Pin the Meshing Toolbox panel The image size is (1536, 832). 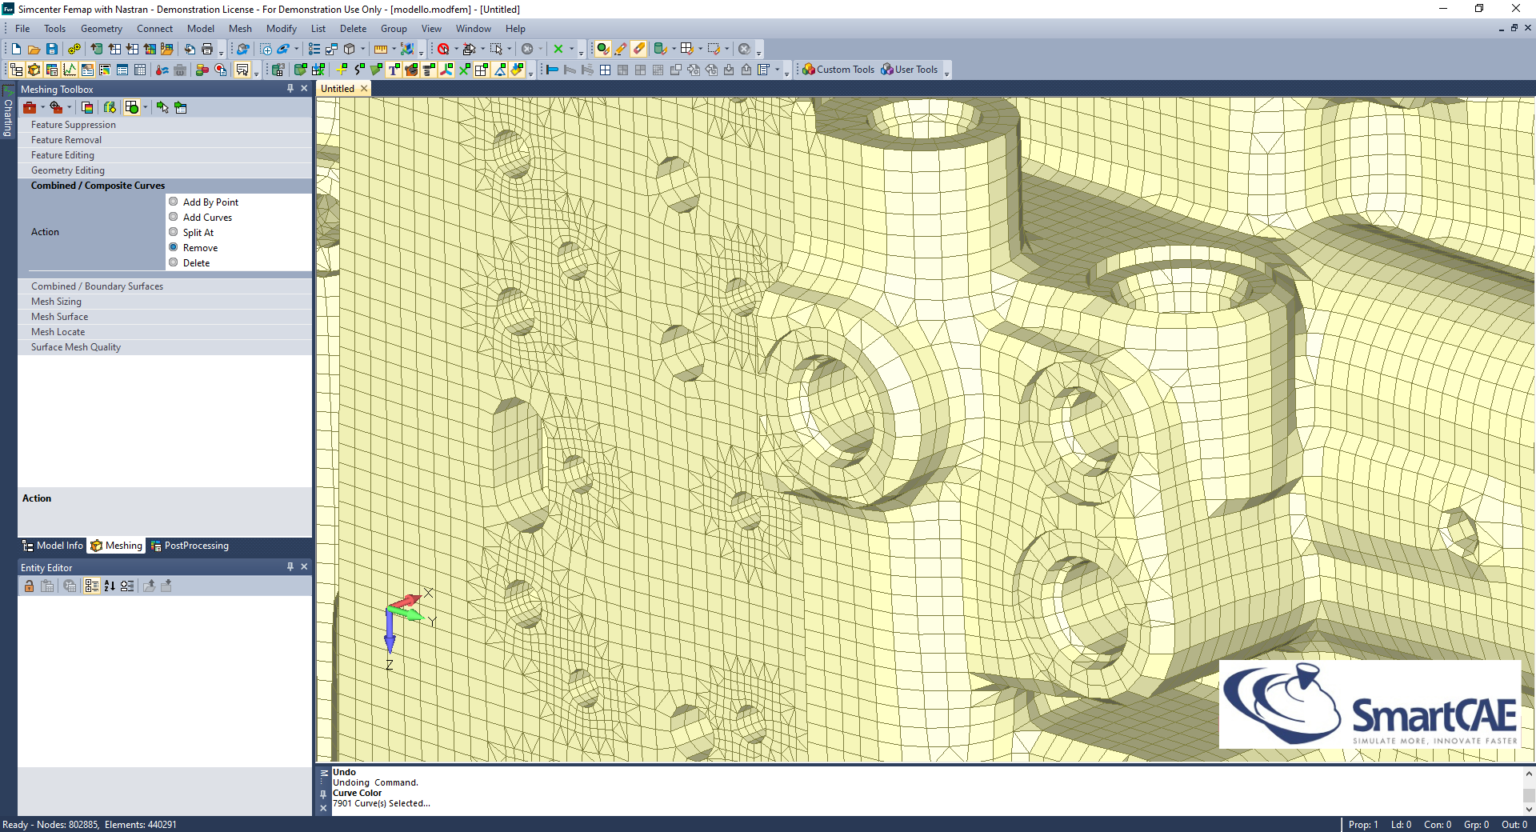pyautogui.click(x=289, y=88)
